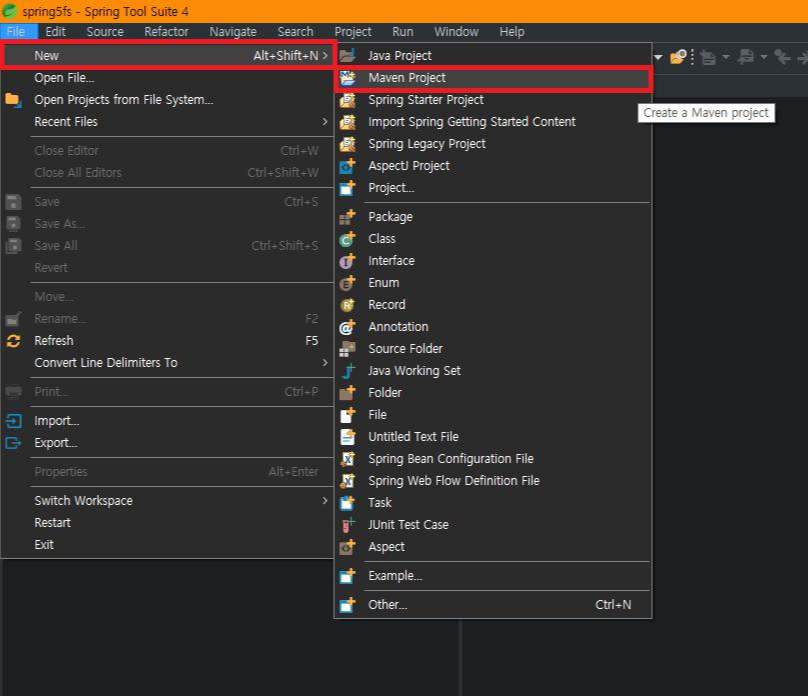This screenshot has width=808, height=696.
Task: Expand the New submenu arrow
Action: [x=325, y=56]
